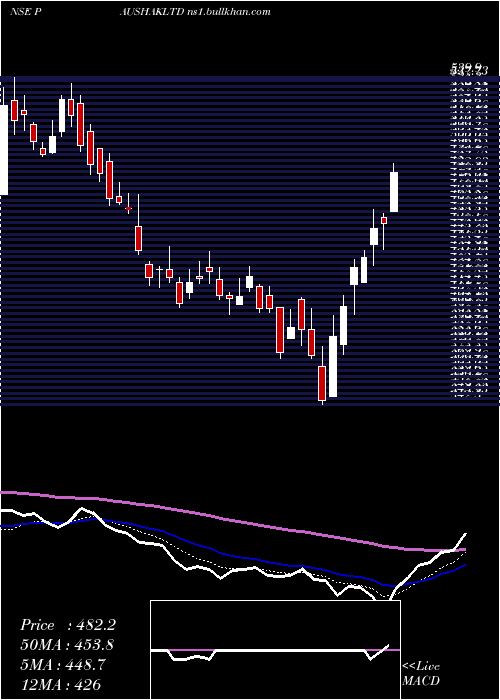This screenshot has width=500, height=700.
Task: Click the '5MA : 448.7' text
Action: (63, 665)
